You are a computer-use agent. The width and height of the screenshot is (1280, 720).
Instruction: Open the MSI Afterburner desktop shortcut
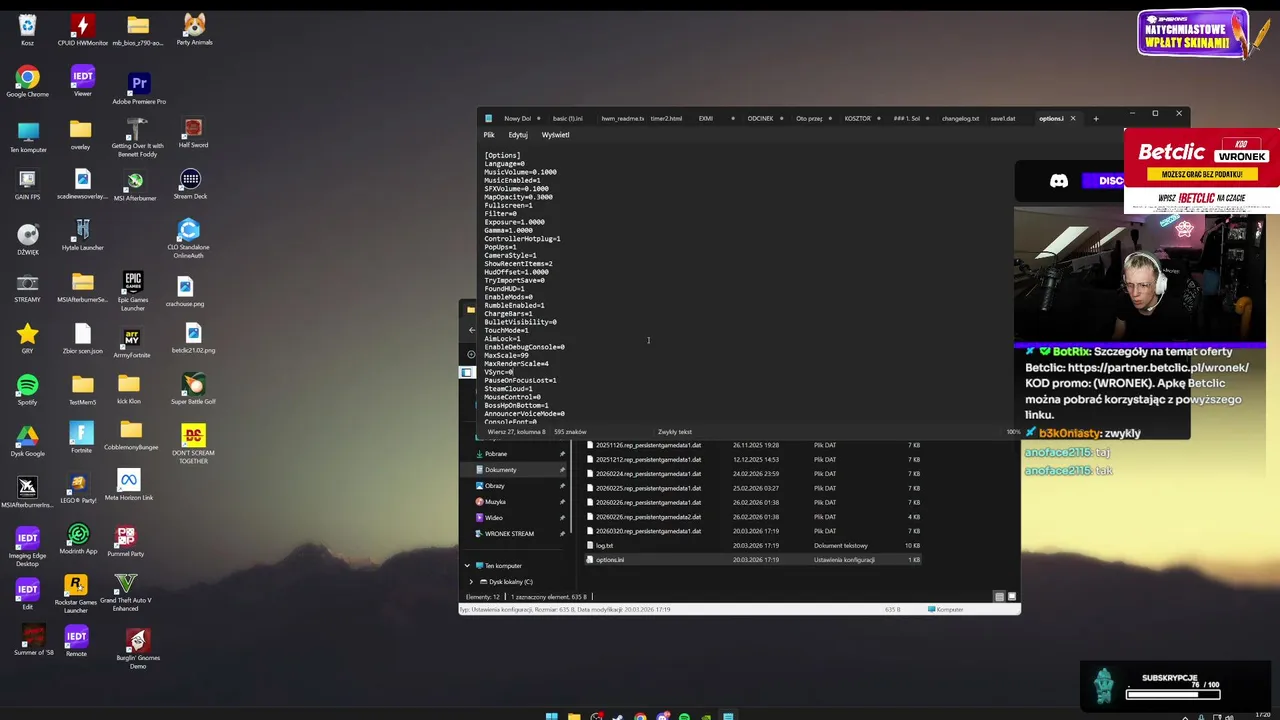tap(134, 185)
